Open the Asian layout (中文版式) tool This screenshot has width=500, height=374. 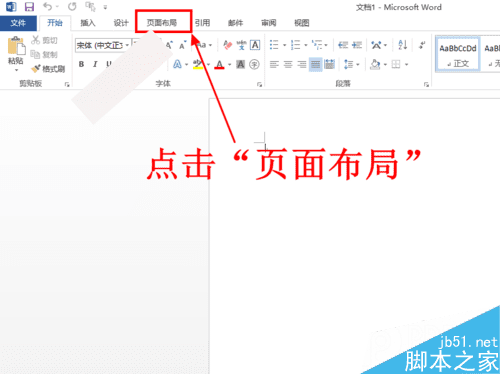tap(376, 45)
